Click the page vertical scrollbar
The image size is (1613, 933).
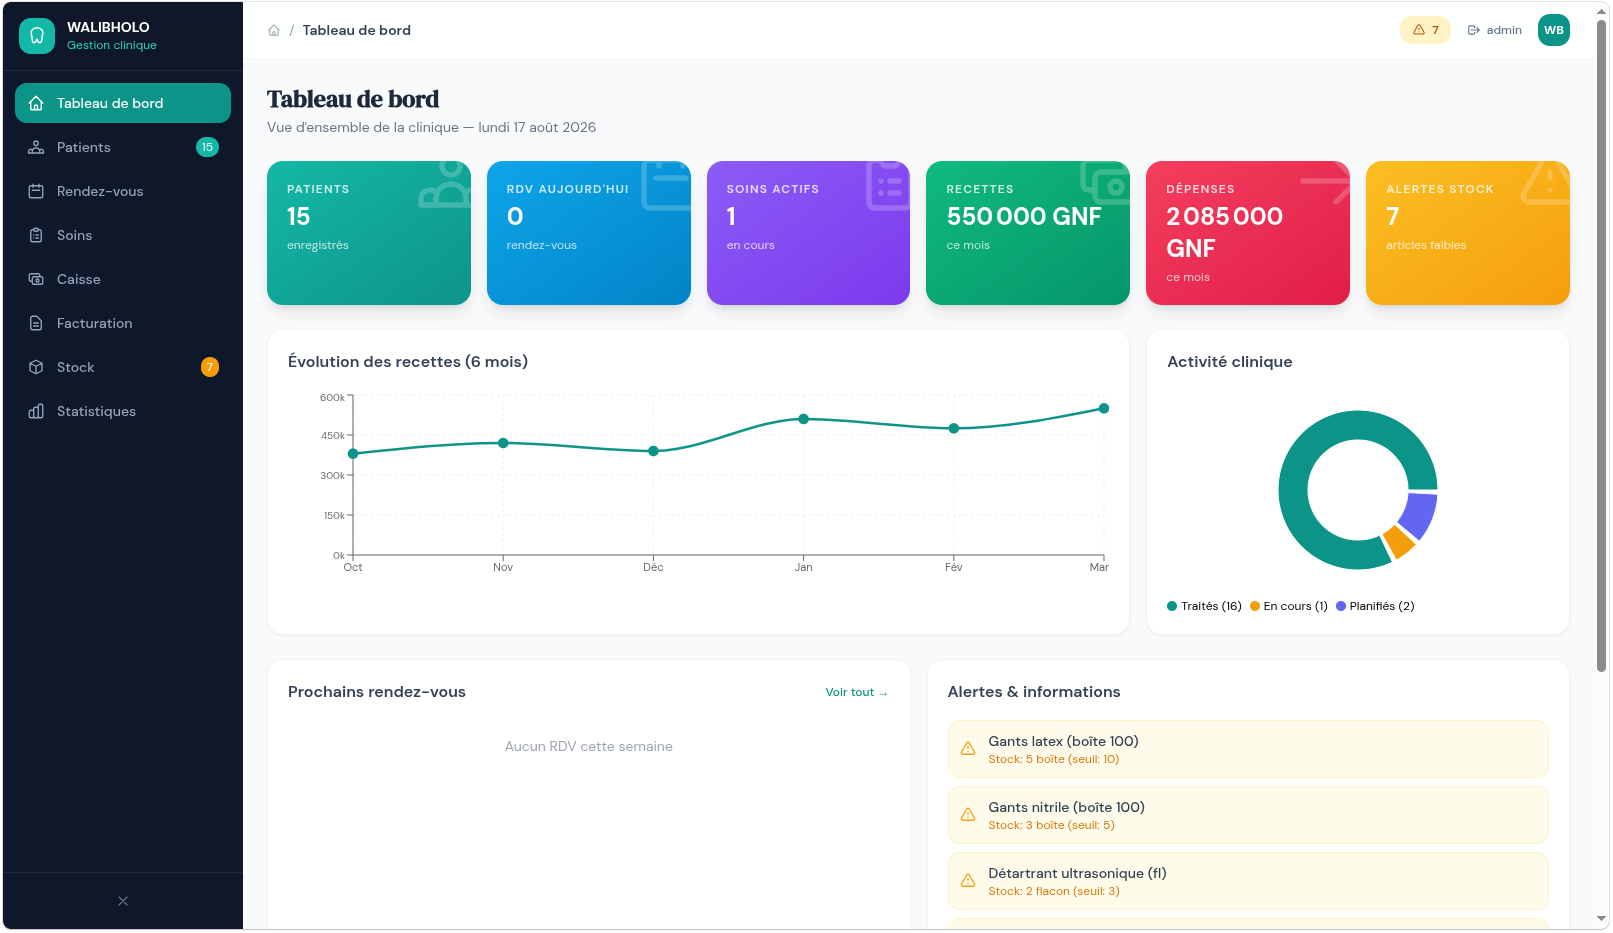click(x=1602, y=345)
